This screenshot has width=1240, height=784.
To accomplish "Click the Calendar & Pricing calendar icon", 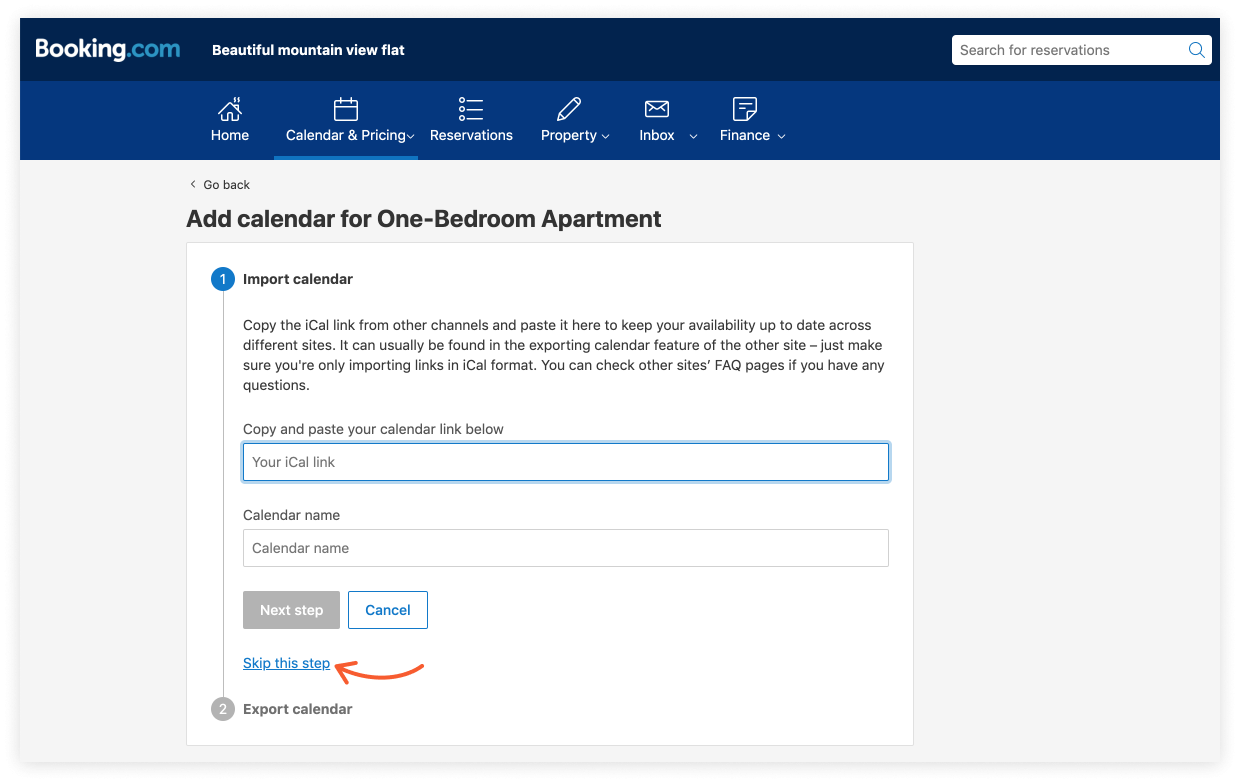I will pos(346,109).
